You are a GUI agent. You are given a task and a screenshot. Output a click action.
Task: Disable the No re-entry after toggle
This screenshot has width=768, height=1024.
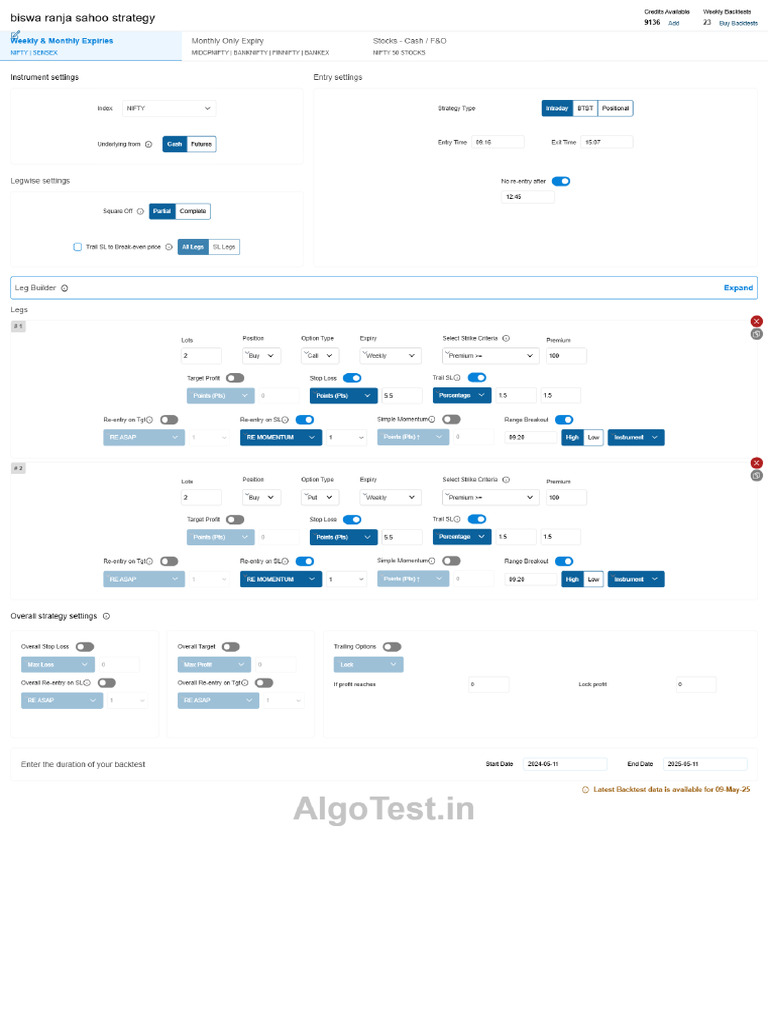pyautogui.click(x=561, y=181)
